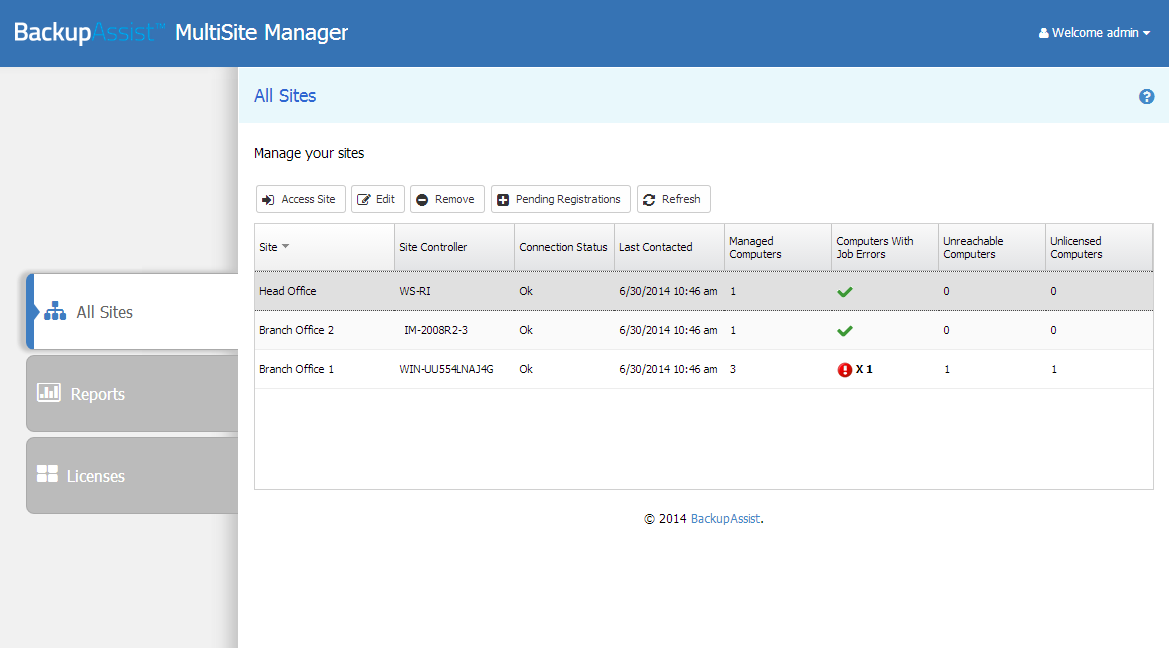This screenshot has width=1169, height=648.
Task: Click the red job error icon for Branch Office 1
Action: (844, 370)
